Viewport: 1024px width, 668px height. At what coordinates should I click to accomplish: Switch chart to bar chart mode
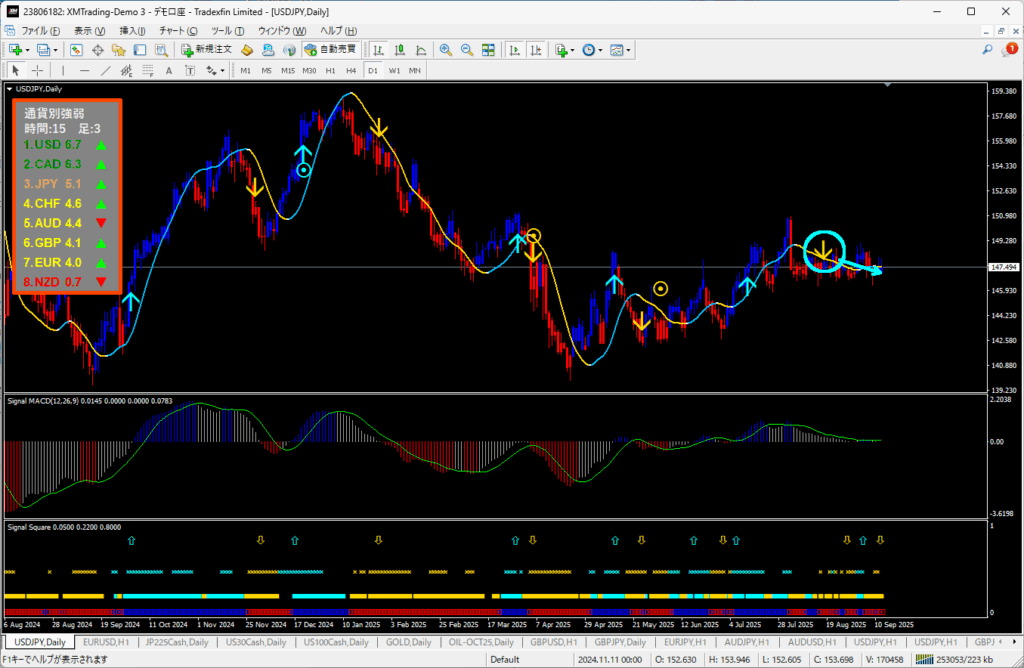point(379,50)
